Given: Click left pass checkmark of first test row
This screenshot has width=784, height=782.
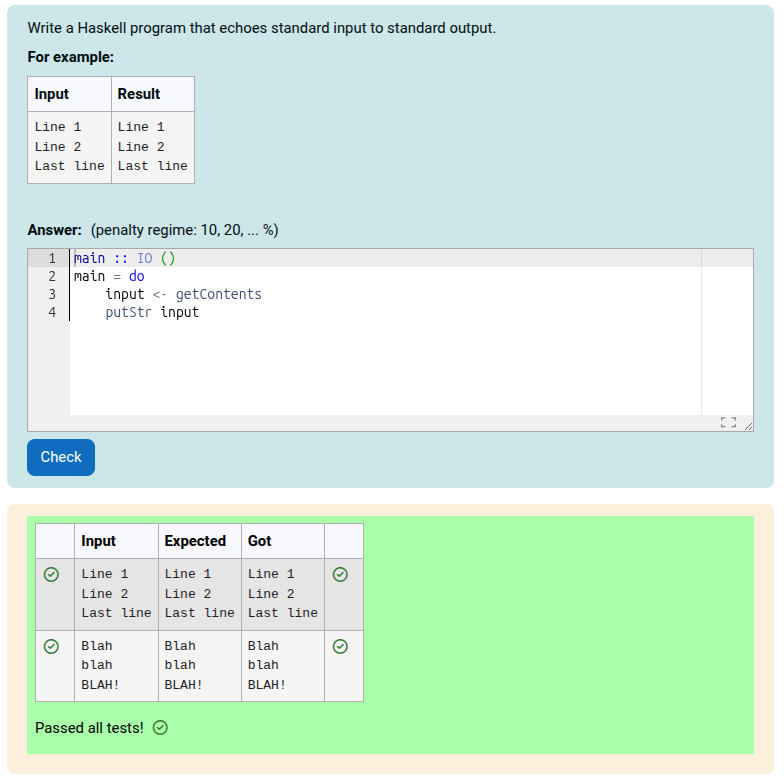Looking at the screenshot, I should click(x=52, y=574).
